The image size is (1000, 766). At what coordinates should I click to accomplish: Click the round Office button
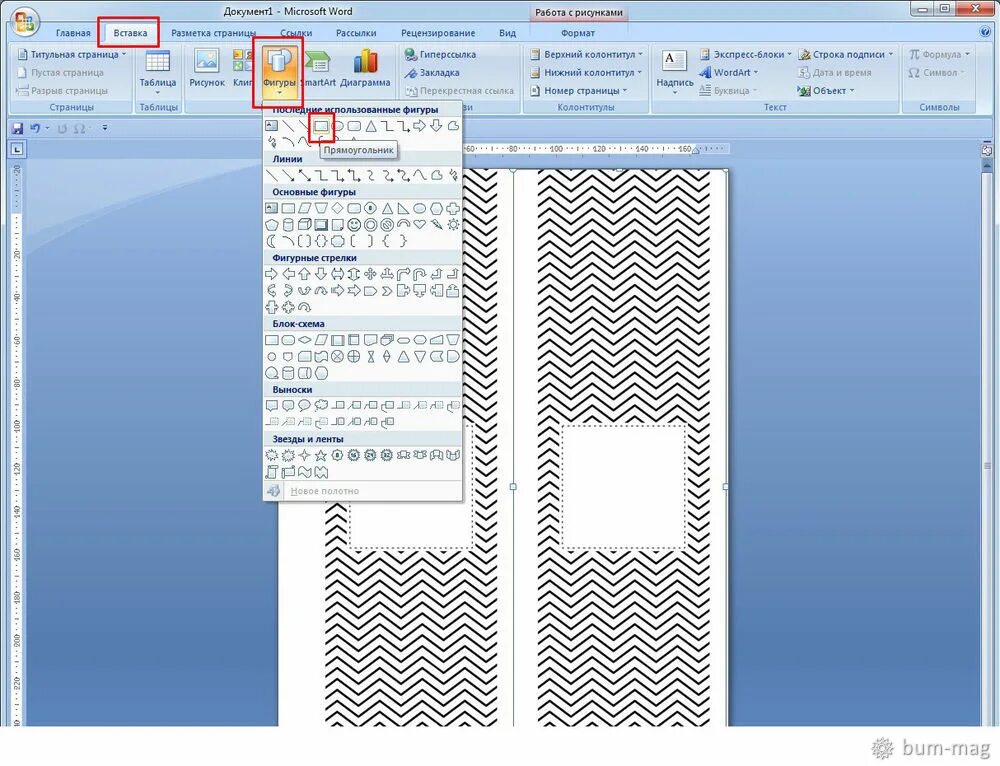[x=24, y=22]
